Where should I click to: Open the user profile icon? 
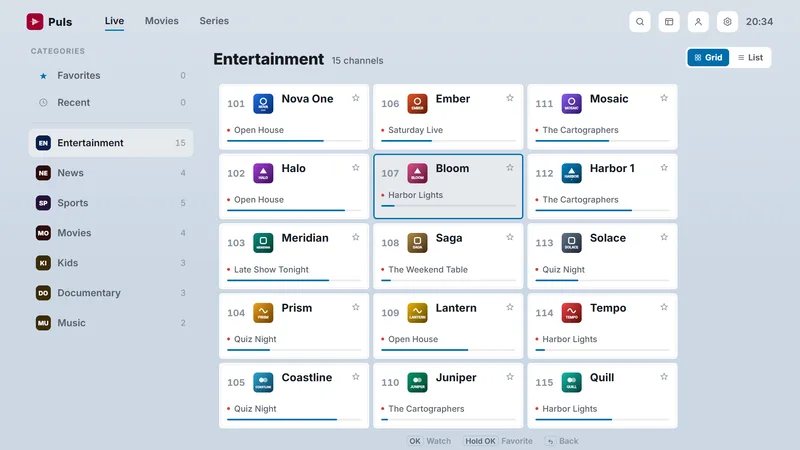click(x=698, y=22)
